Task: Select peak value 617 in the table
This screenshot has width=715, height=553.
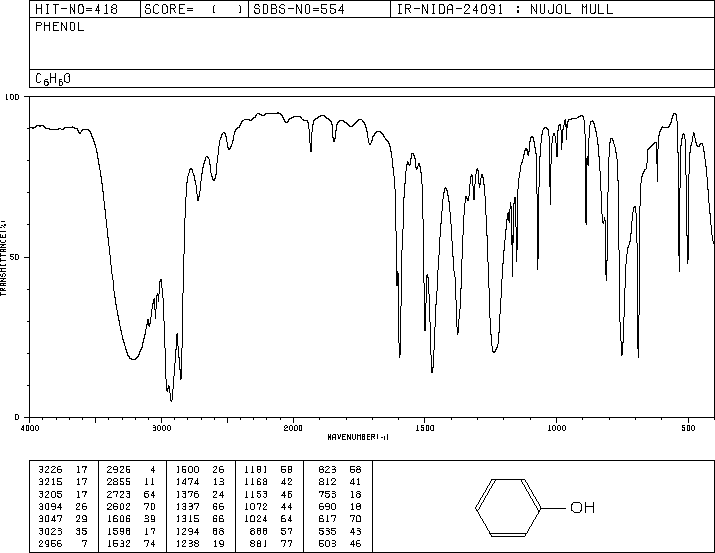Action: point(327,519)
